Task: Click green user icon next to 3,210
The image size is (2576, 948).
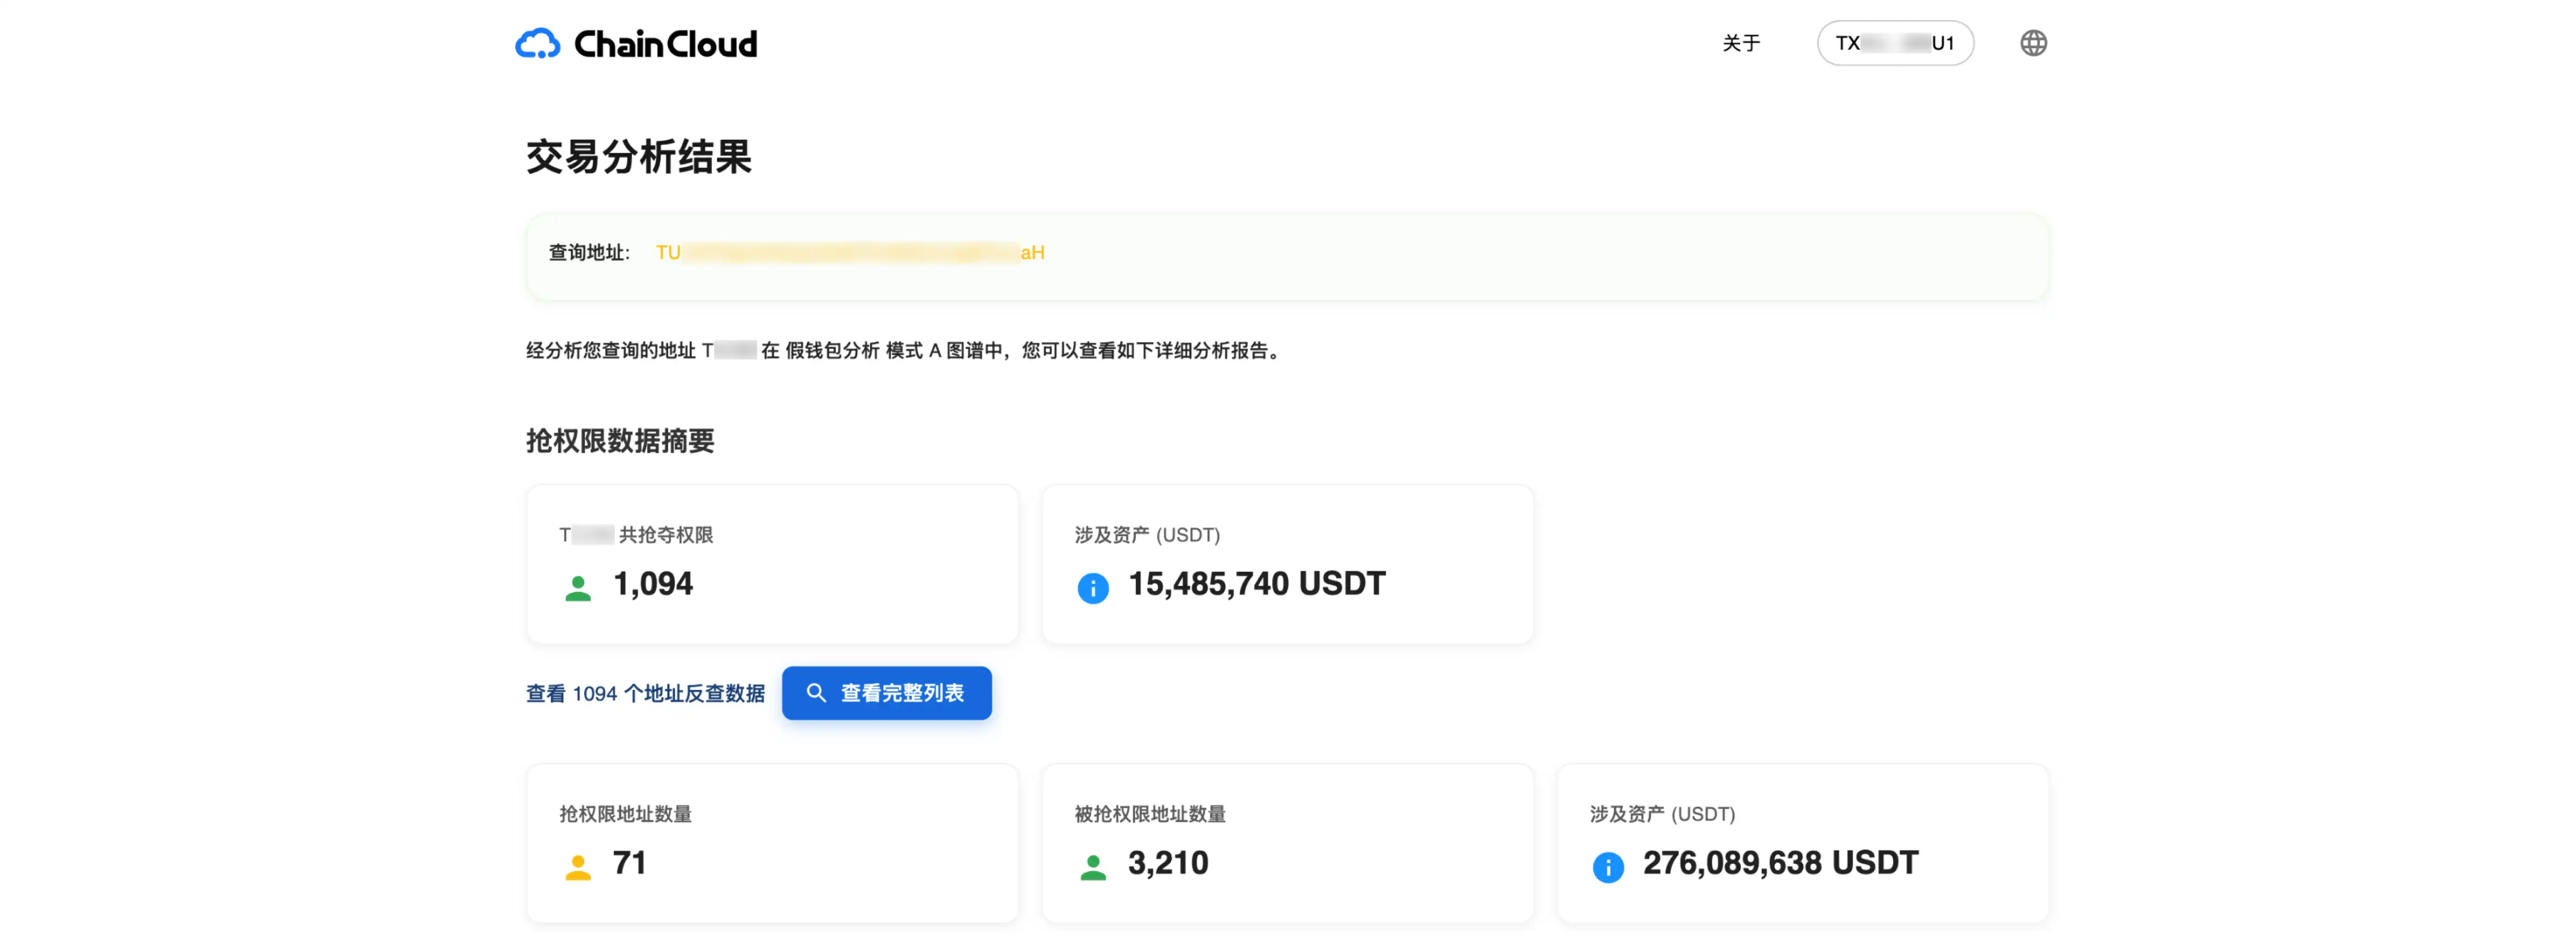Action: click(1092, 866)
